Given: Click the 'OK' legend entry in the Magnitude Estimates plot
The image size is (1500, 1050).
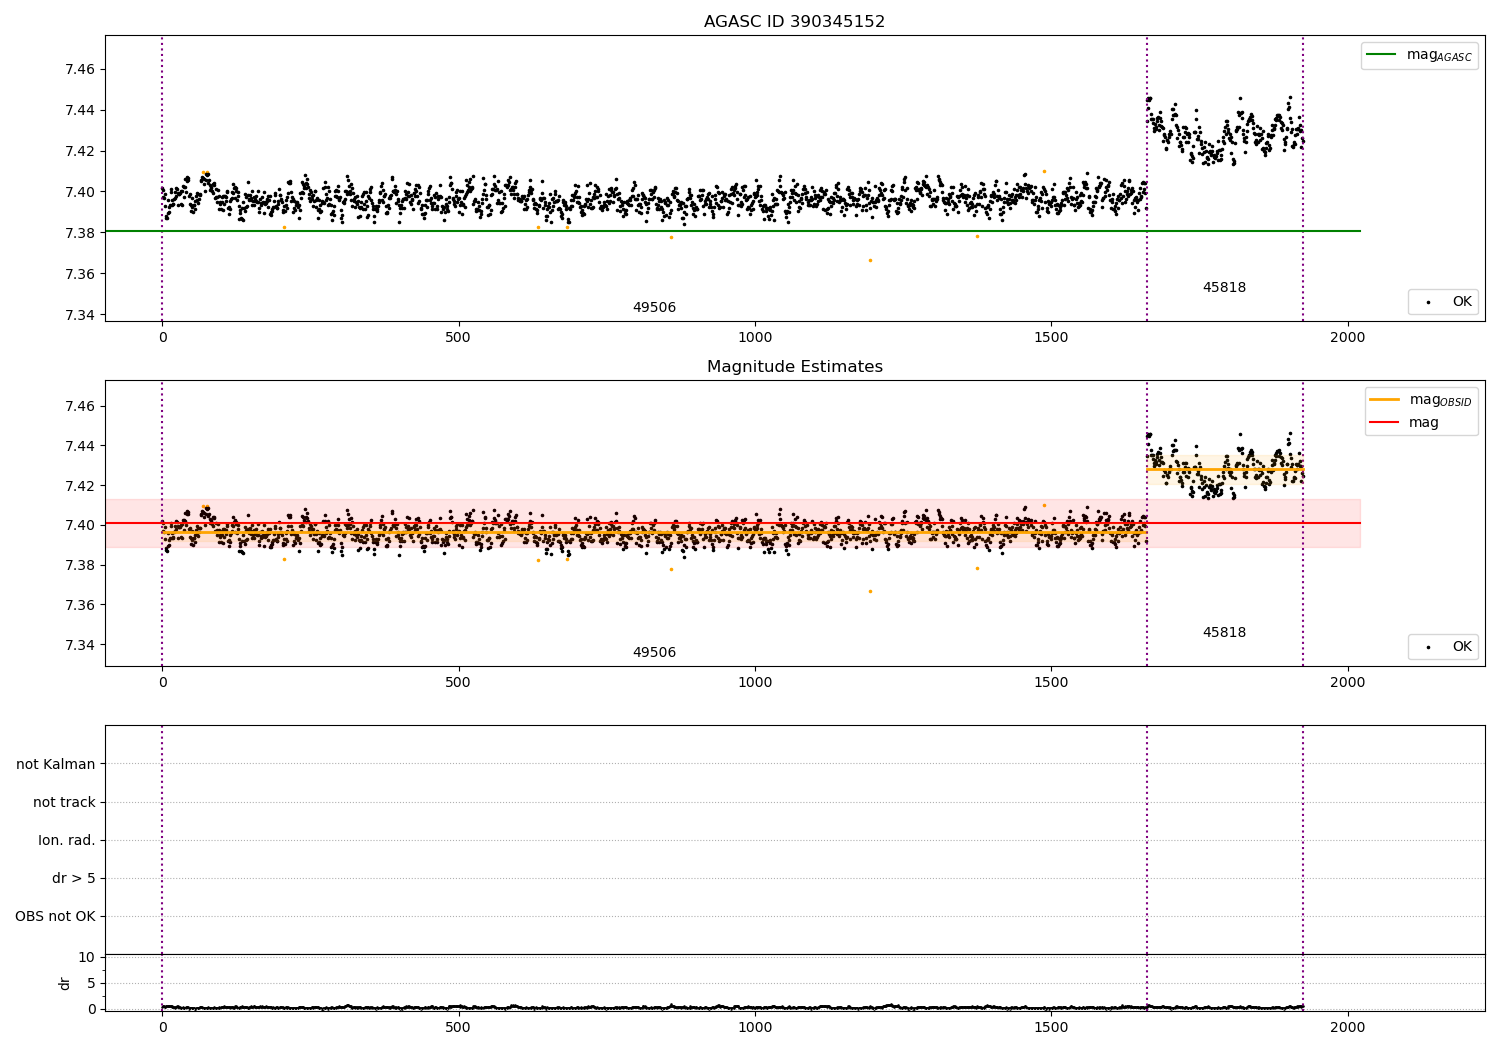Looking at the screenshot, I should pos(1443,646).
